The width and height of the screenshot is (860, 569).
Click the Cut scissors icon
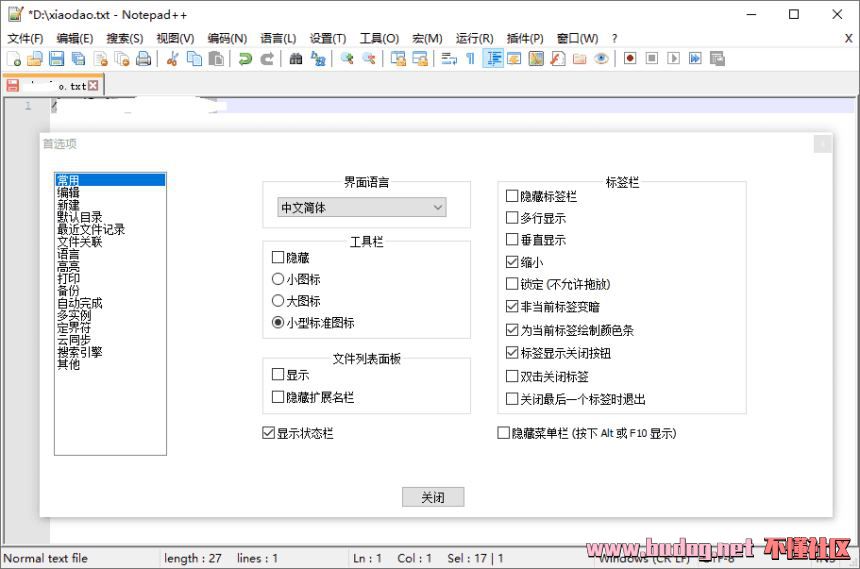pyautogui.click(x=172, y=59)
